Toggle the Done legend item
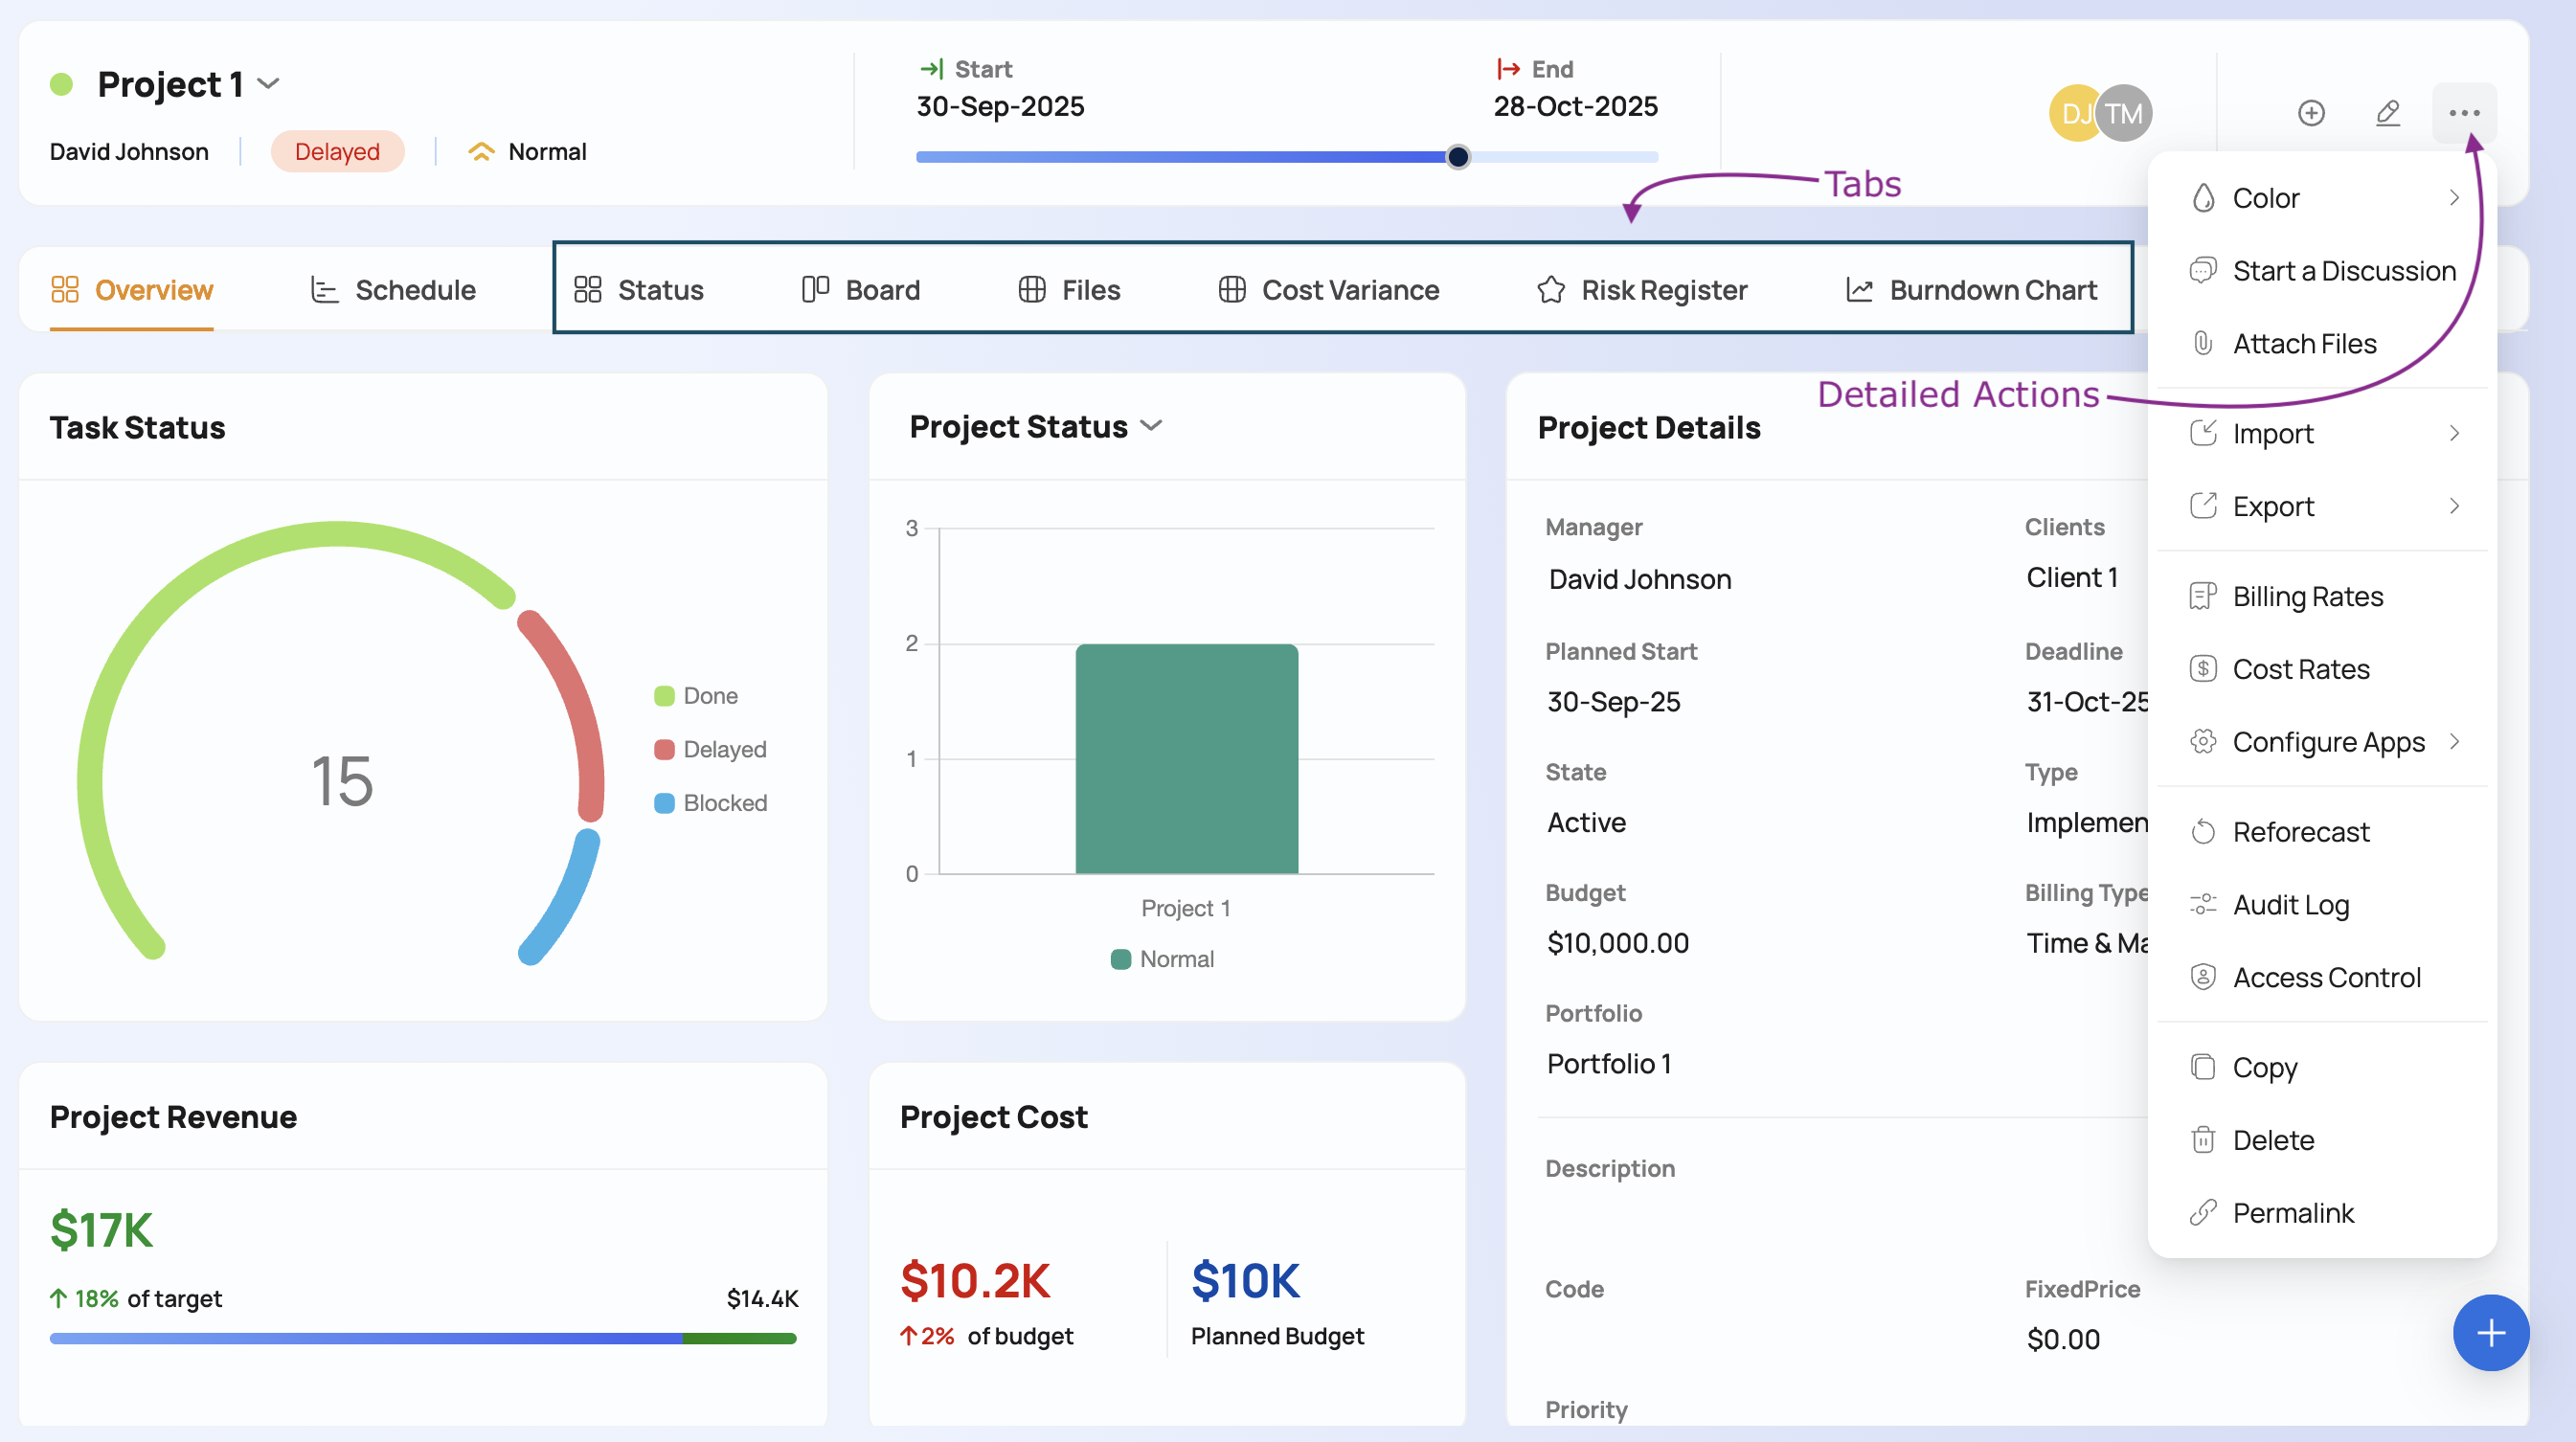The image size is (2576, 1442). click(x=697, y=696)
